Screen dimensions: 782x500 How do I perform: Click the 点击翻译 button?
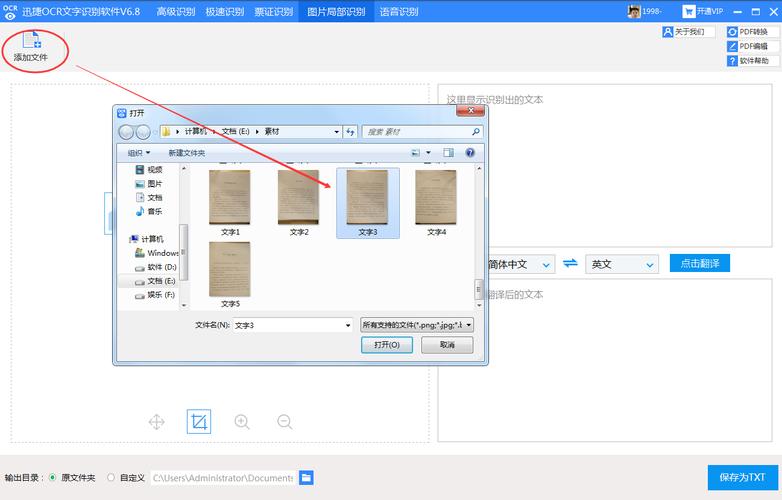click(x=699, y=263)
